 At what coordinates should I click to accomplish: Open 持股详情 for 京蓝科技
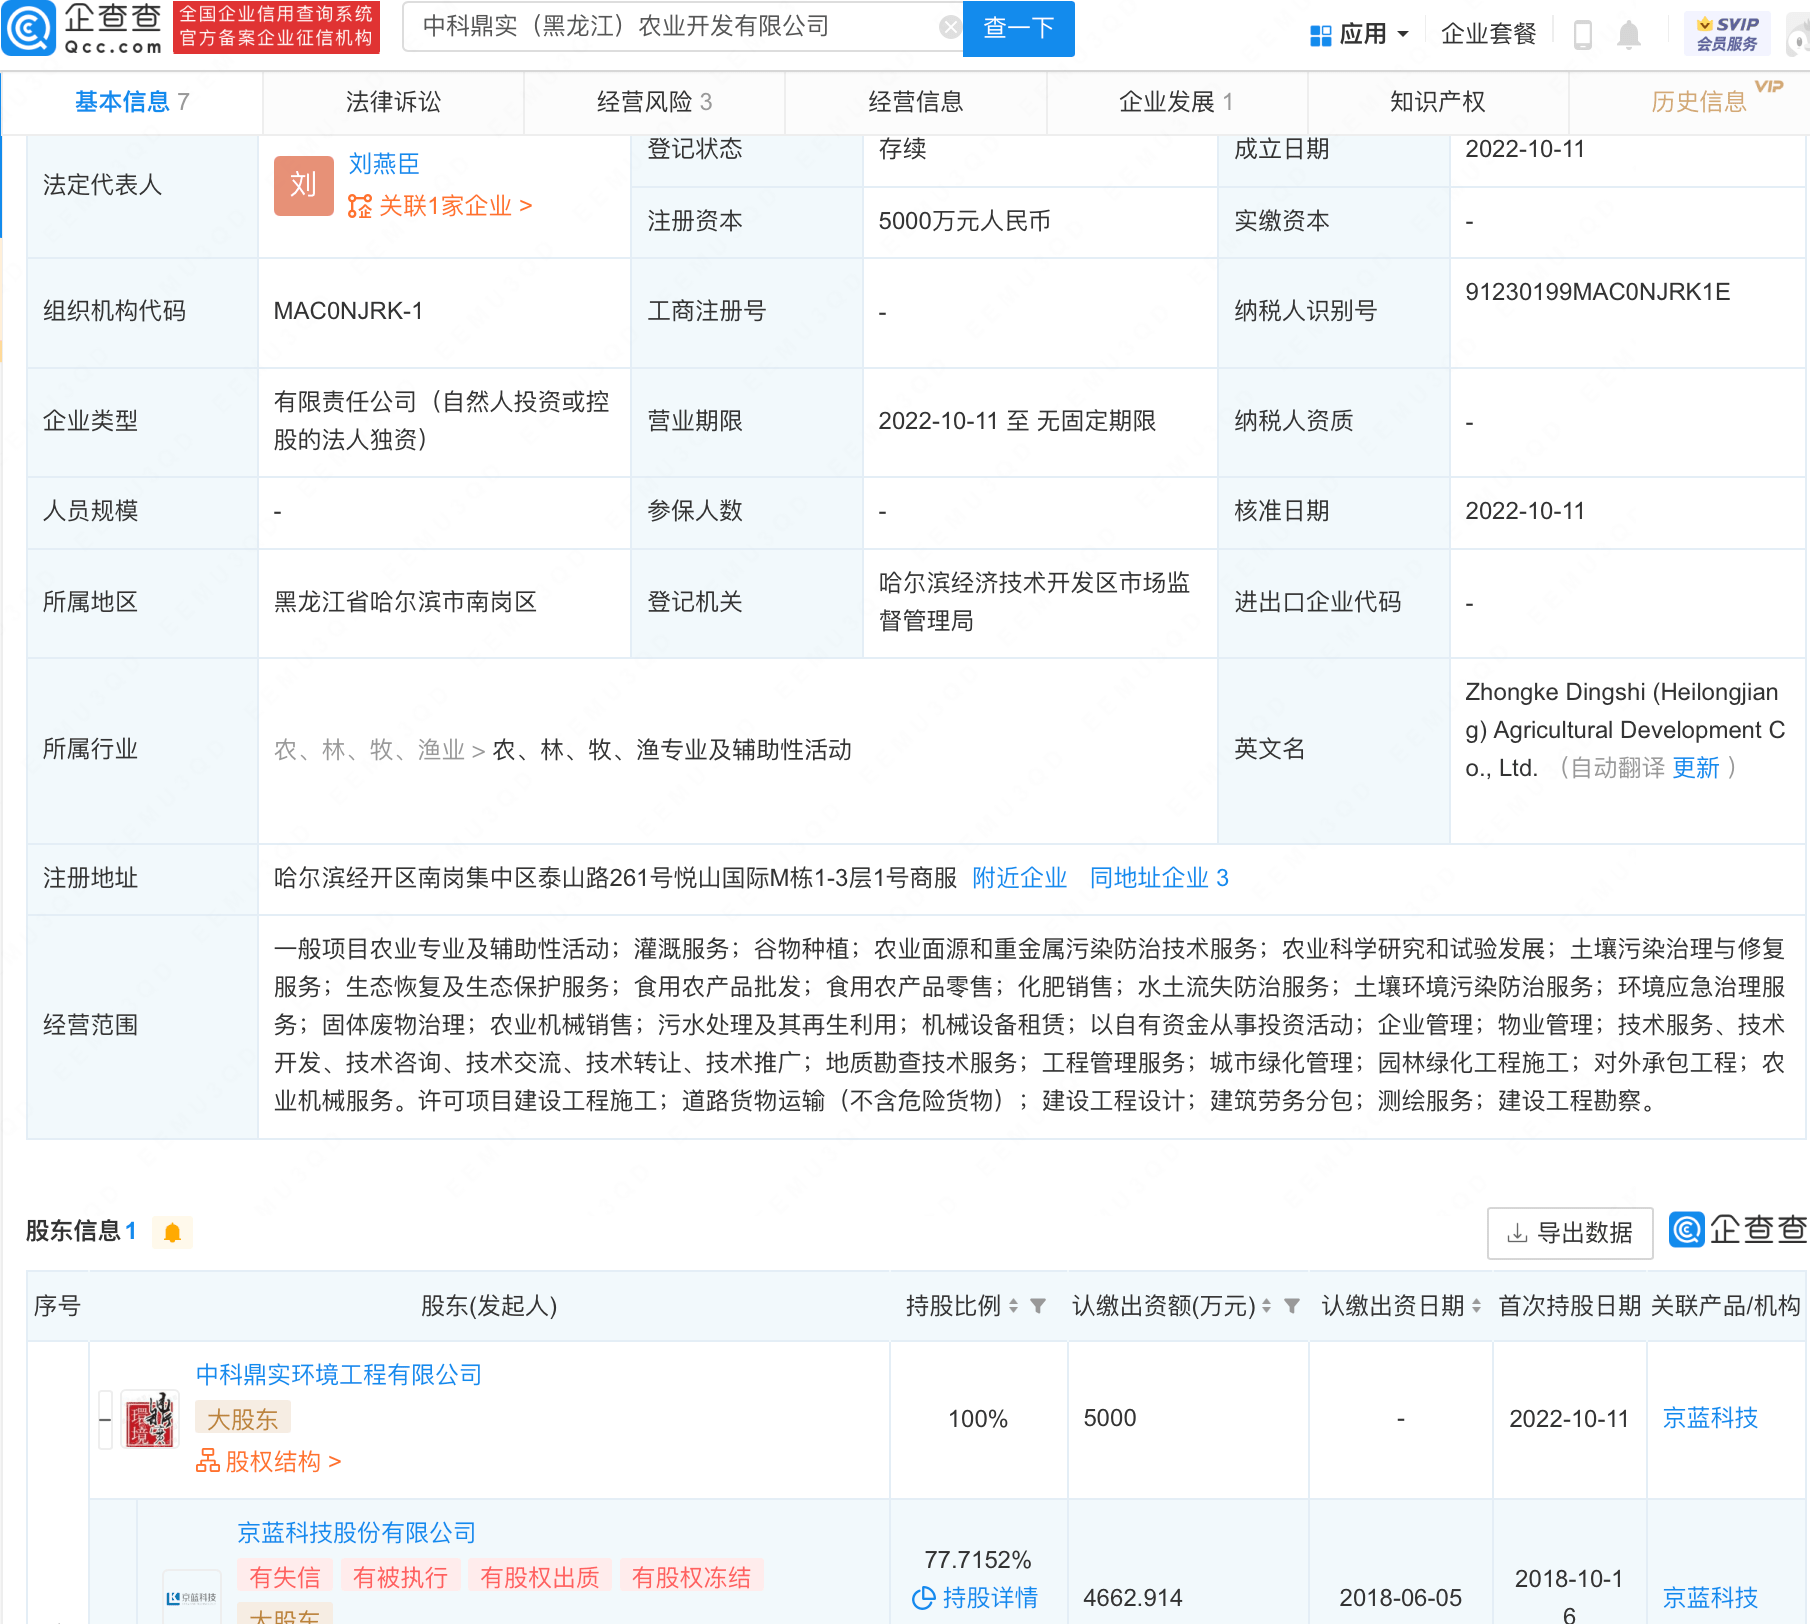[x=975, y=1598]
